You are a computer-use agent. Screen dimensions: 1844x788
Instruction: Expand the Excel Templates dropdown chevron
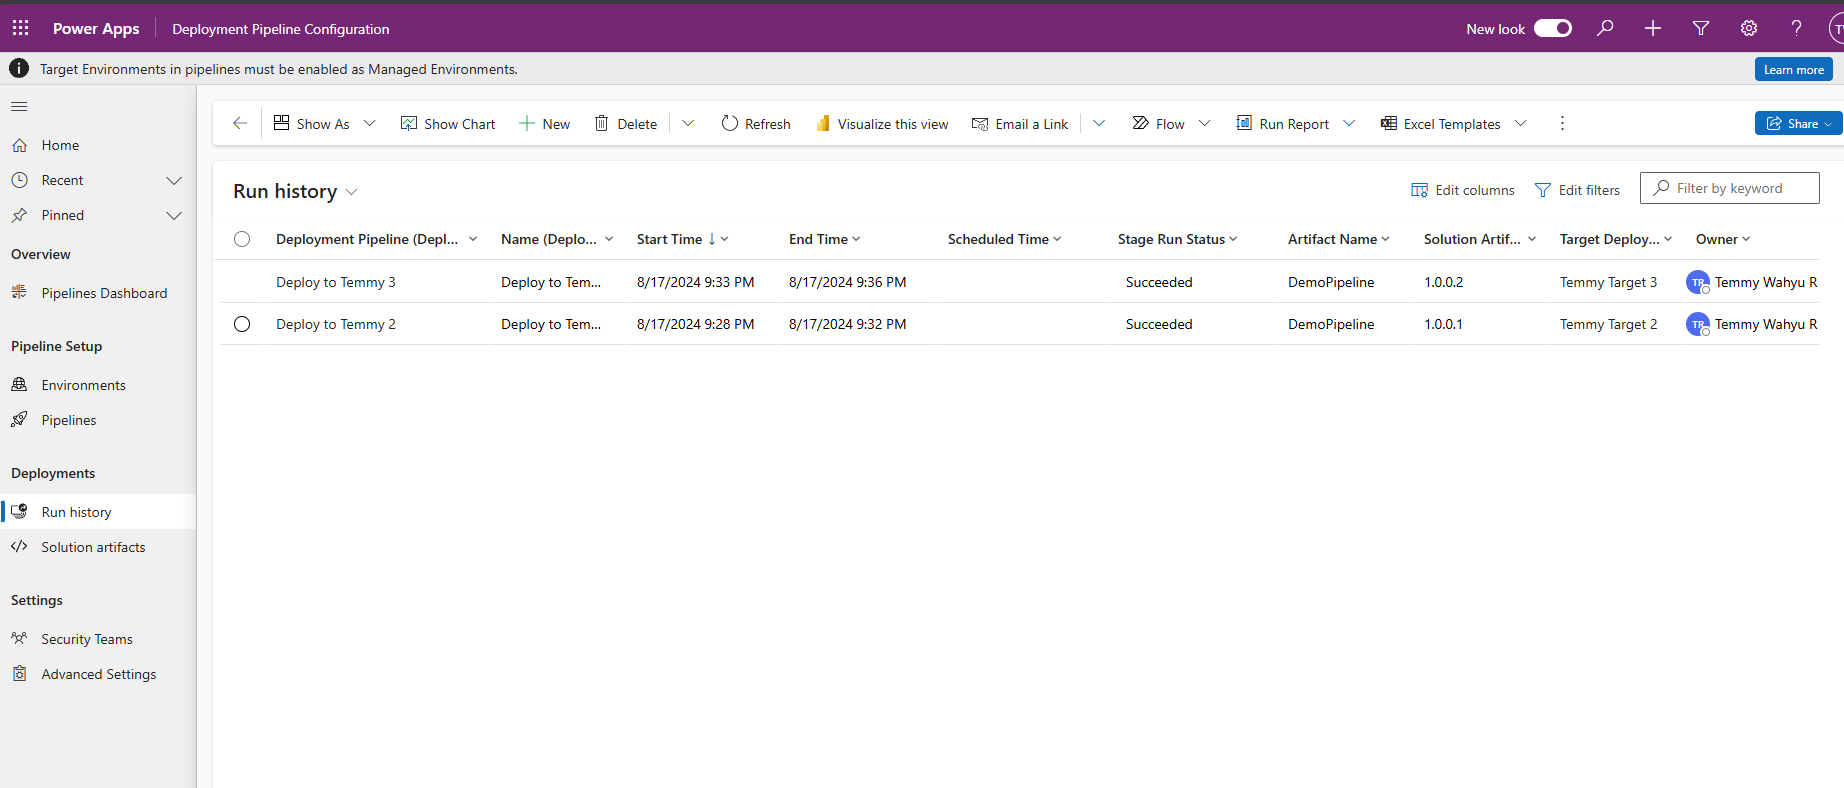tap(1521, 123)
